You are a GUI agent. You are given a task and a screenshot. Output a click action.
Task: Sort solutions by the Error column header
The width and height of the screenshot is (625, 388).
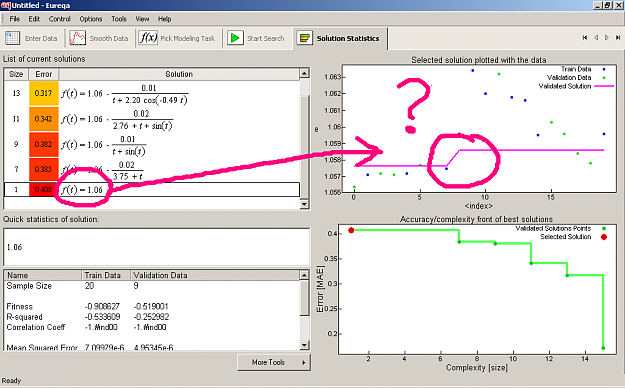(43, 74)
